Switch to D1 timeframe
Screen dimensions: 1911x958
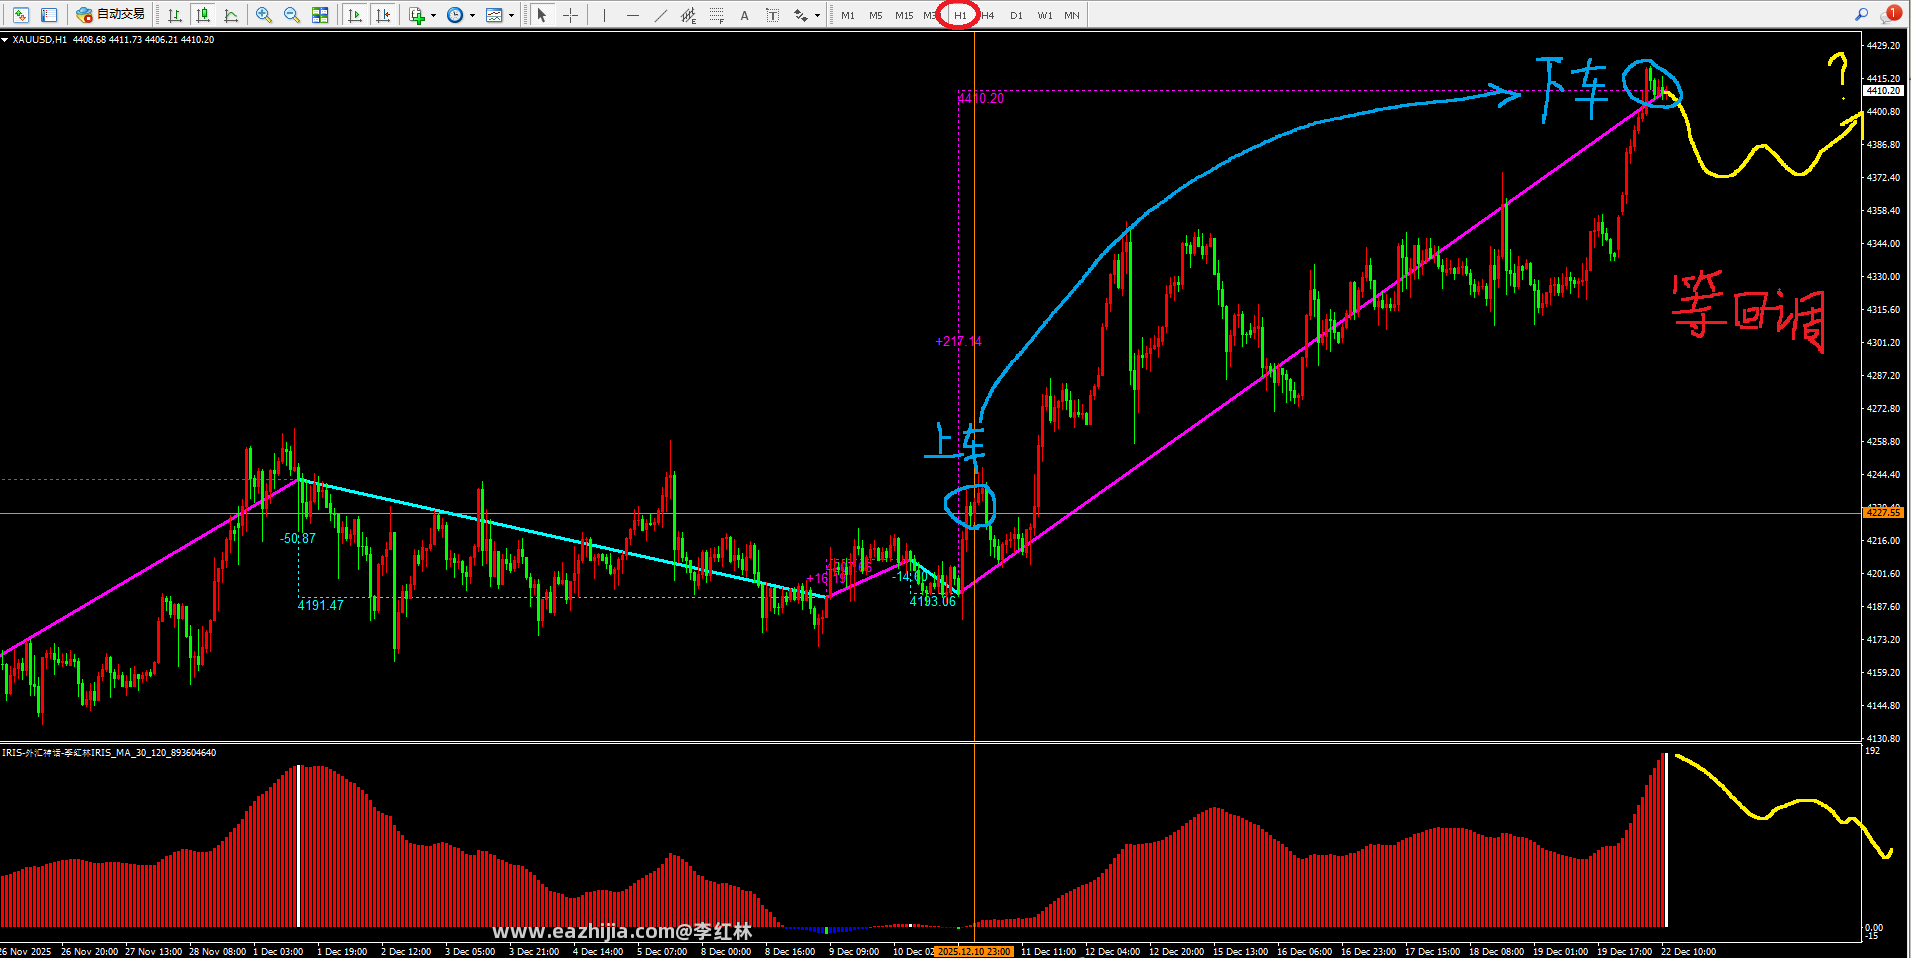point(1016,15)
